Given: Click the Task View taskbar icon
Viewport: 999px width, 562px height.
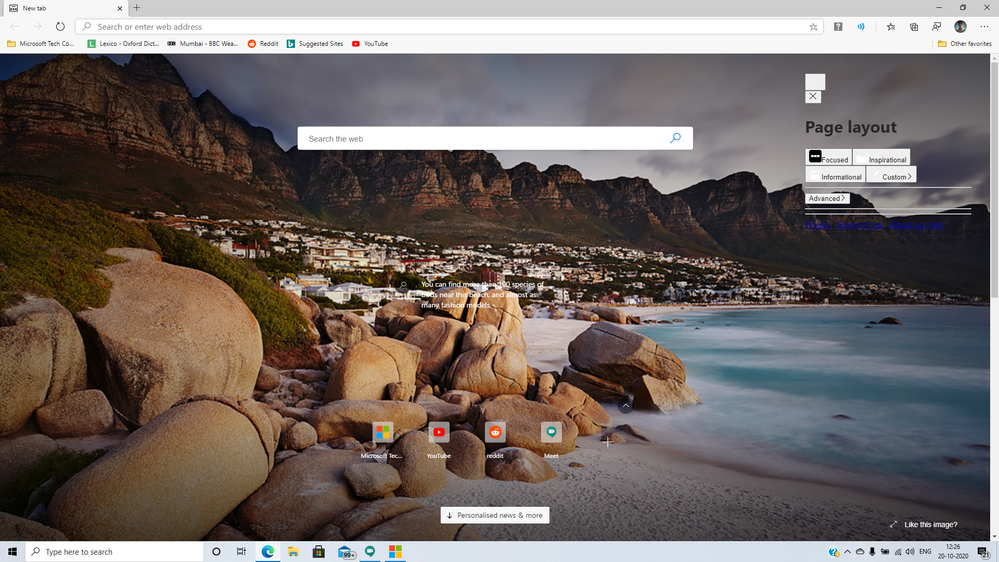Looking at the screenshot, I should pyautogui.click(x=241, y=552).
